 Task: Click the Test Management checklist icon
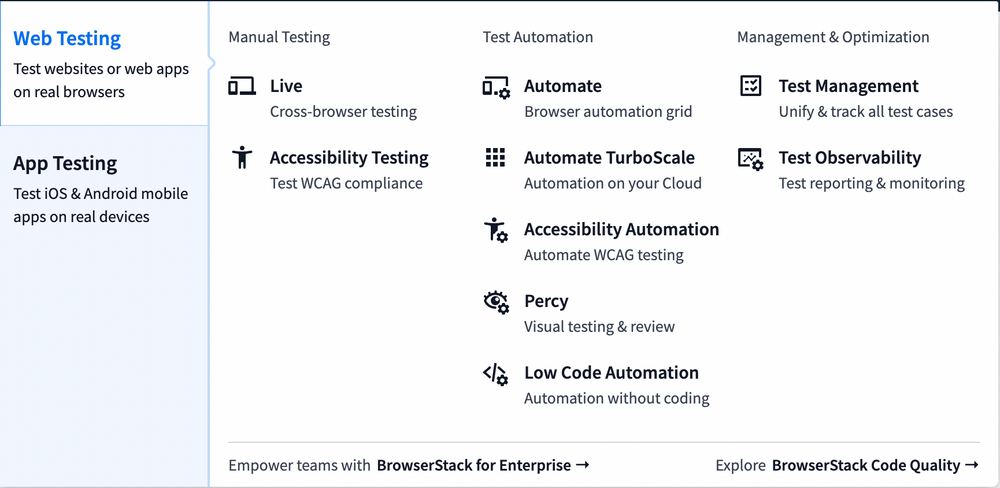(750, 87)
